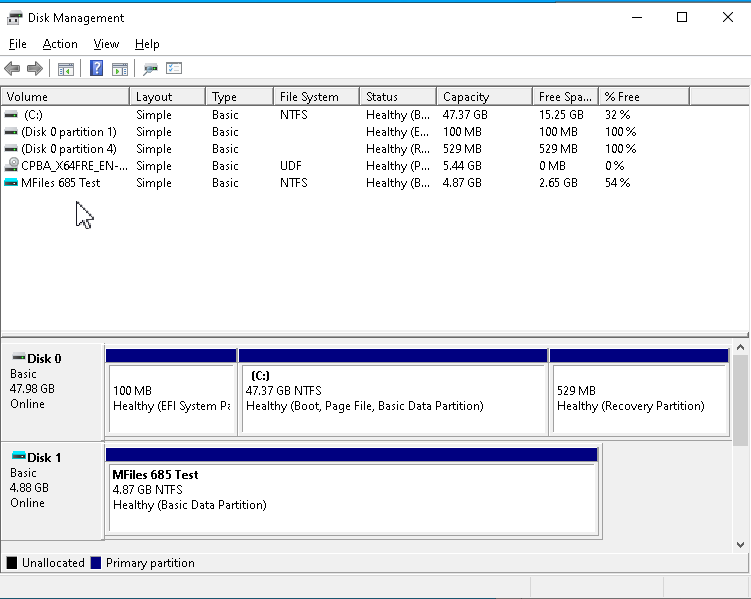Toggle the Show/Hide Action Pane icon
Viewport: 751px width, 599px height.
tap(120, 69)
